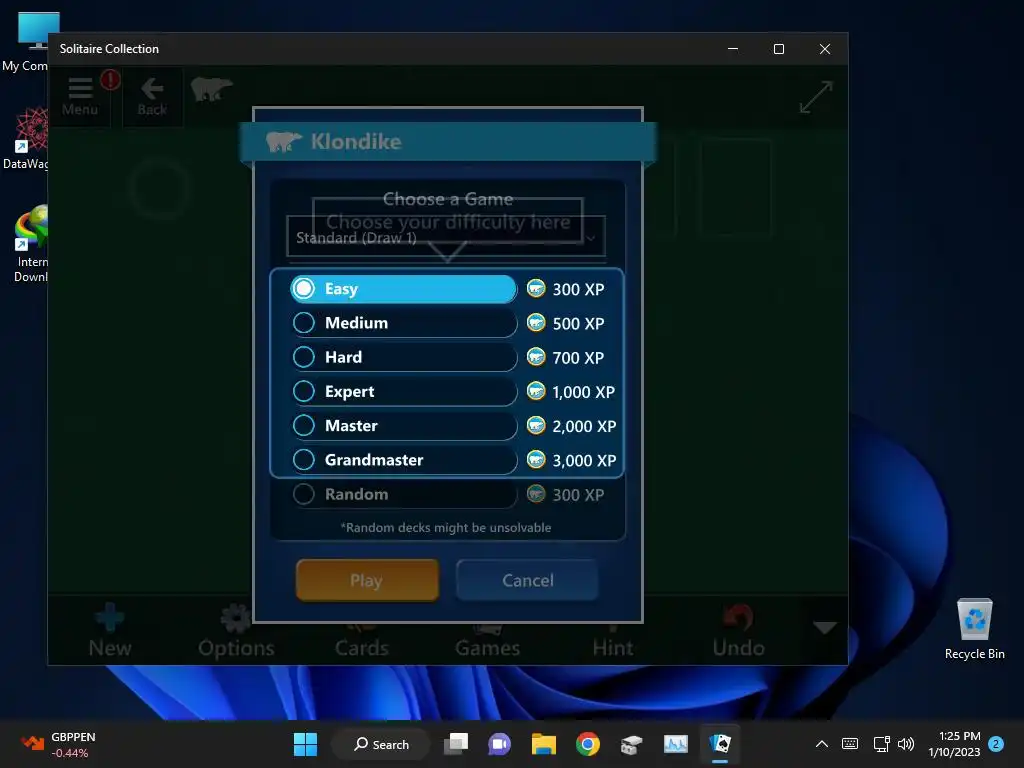Select Hard difficulty radio button

click(304, 357)
